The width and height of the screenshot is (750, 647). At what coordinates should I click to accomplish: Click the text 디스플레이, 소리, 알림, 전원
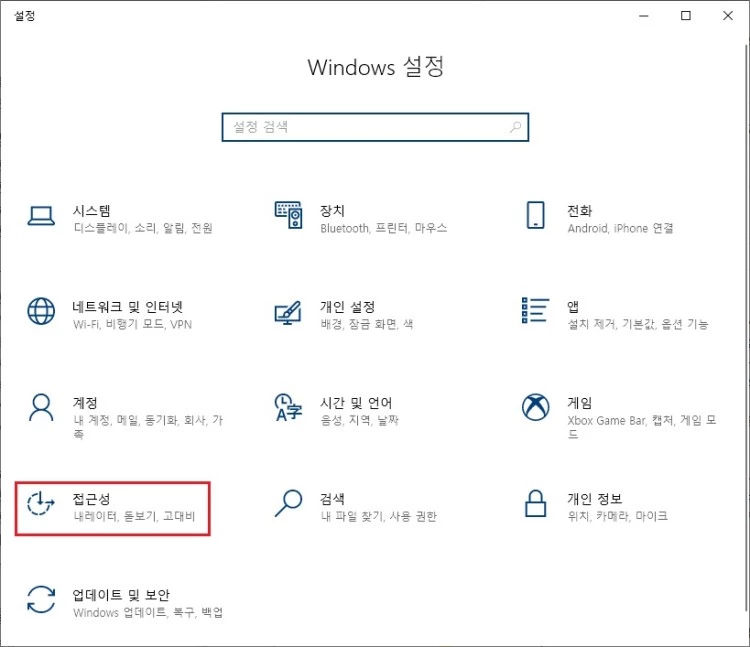pos(143,228)
